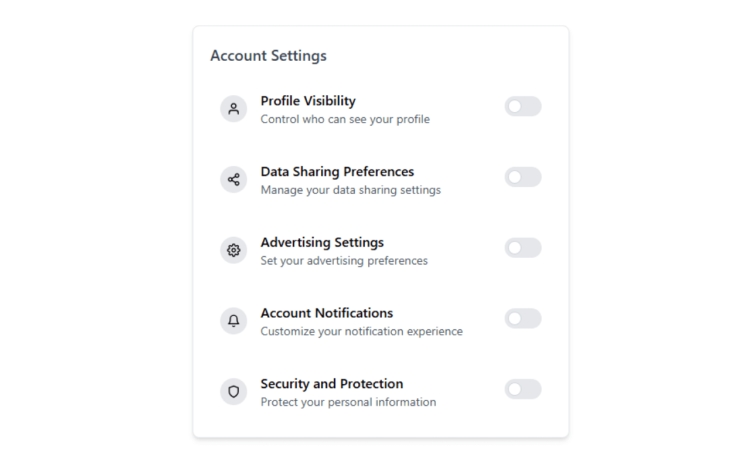Click the Advertising Settings gear icon
750x469 pixels.
[233, 250]
